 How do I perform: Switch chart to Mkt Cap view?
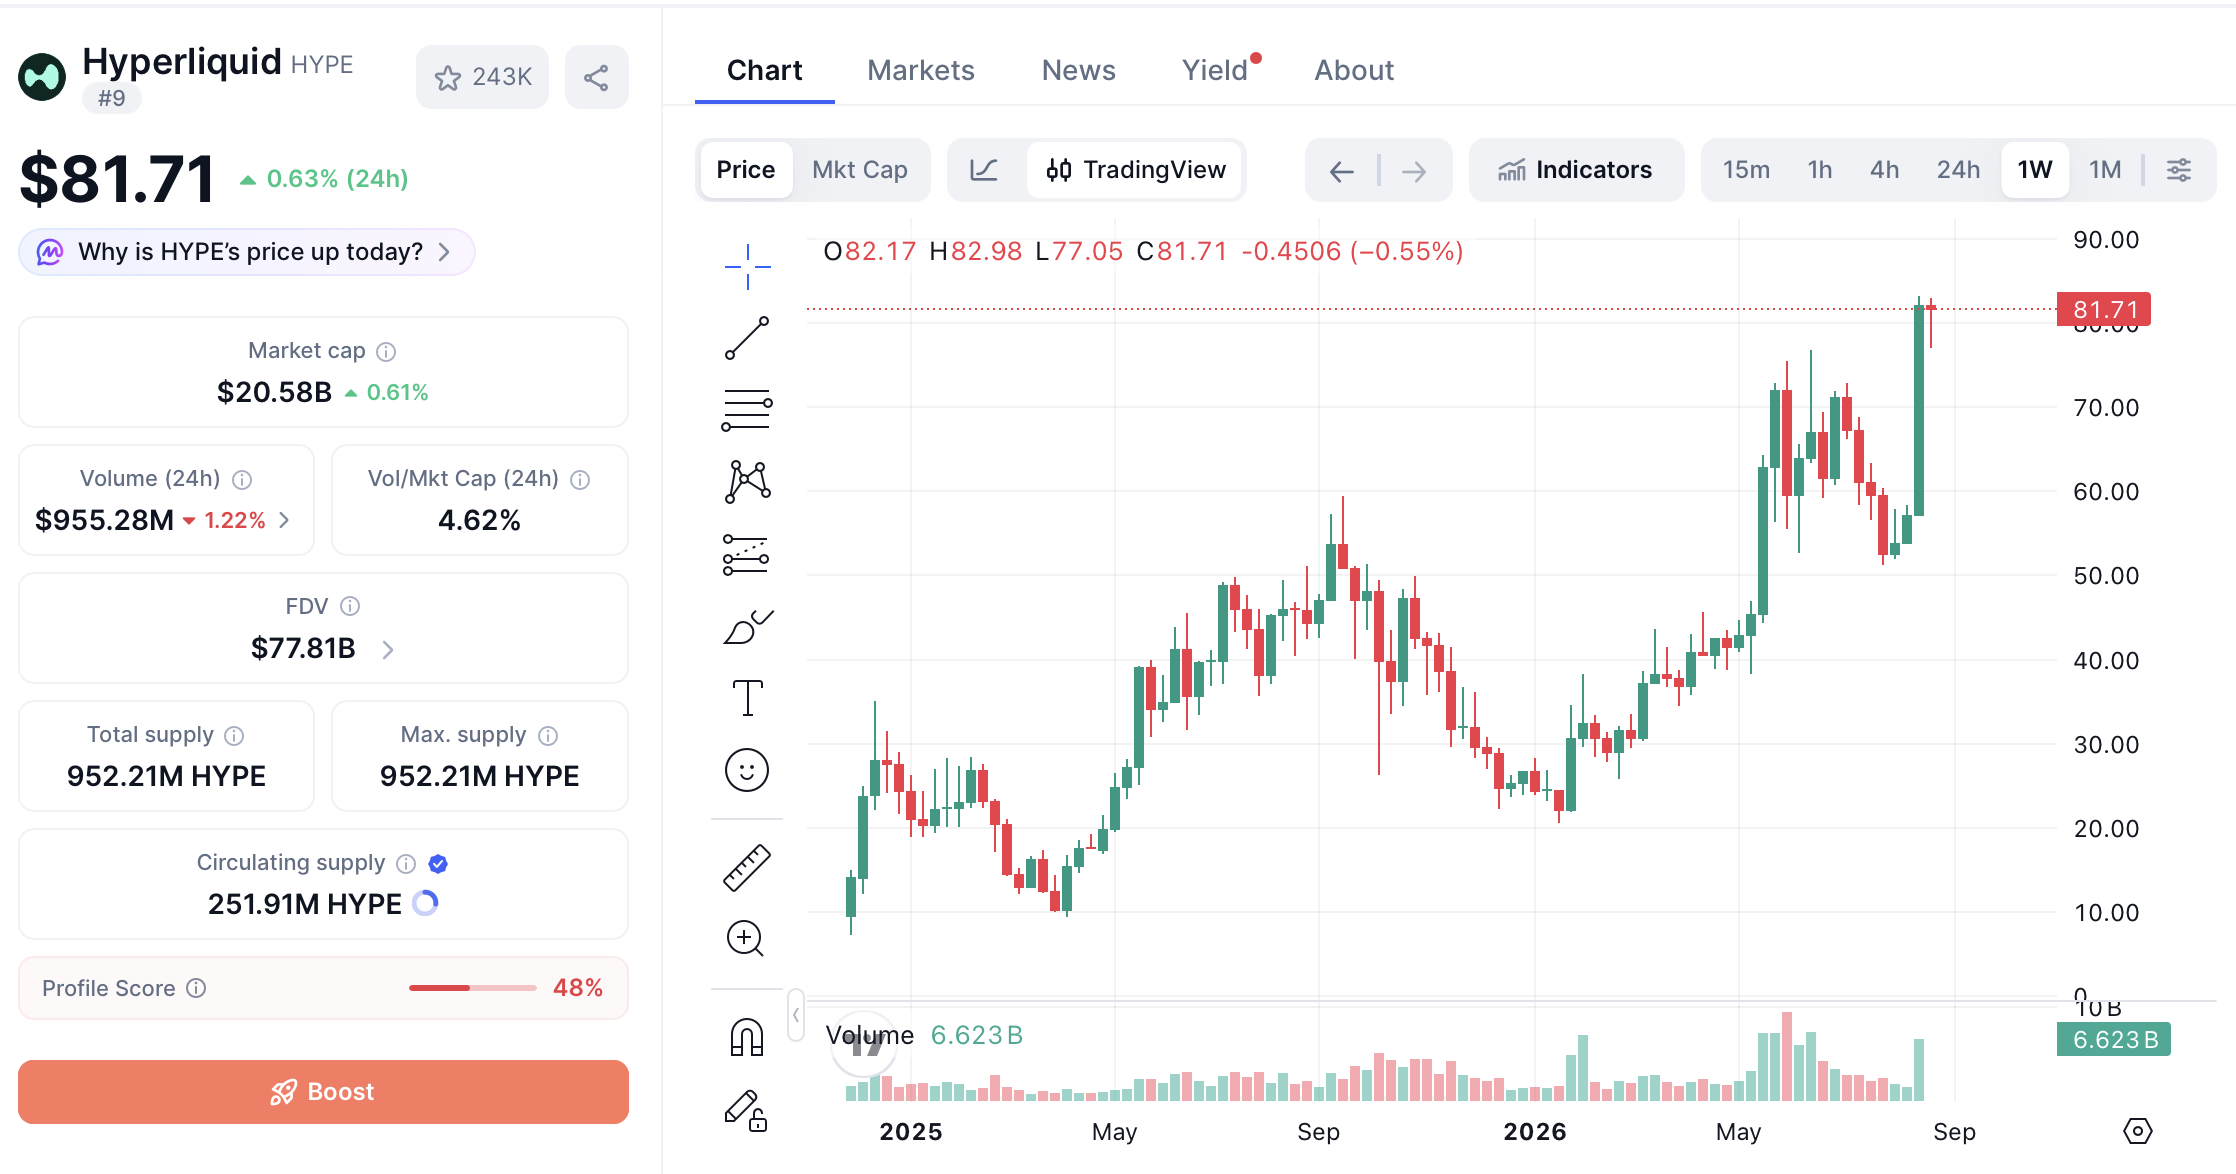(x=860, y=170)
